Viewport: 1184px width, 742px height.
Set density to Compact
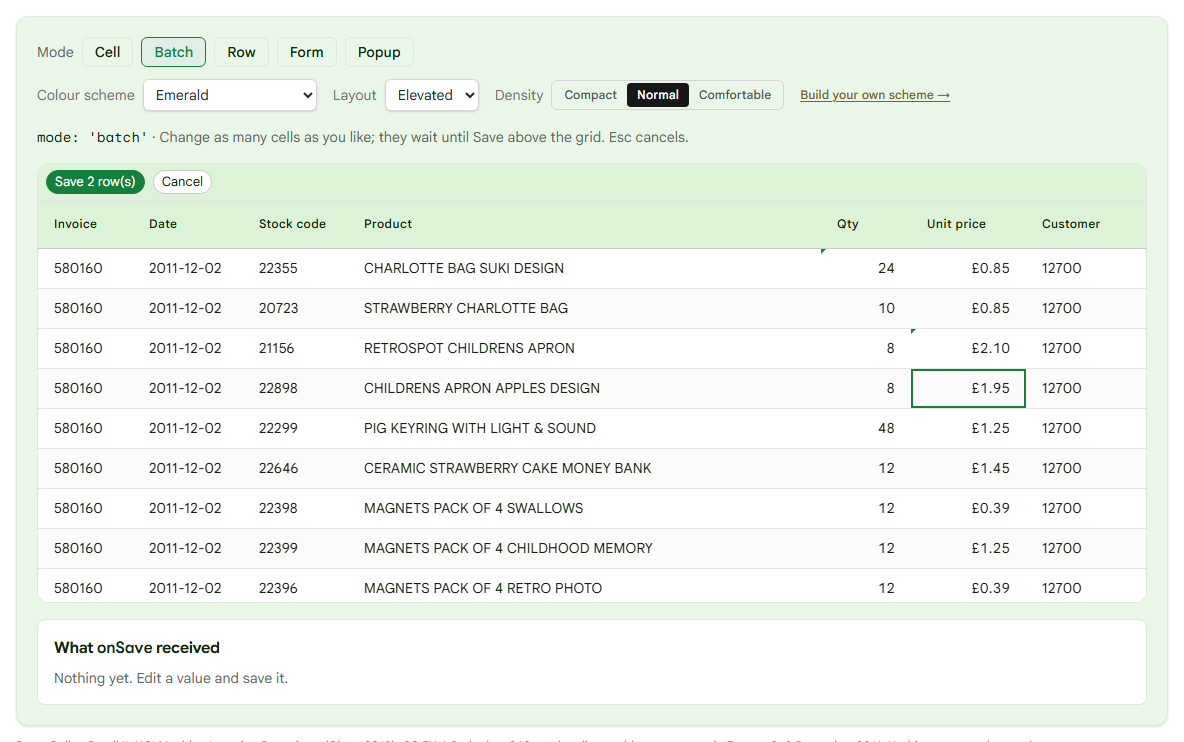click(x=590, y=95)
